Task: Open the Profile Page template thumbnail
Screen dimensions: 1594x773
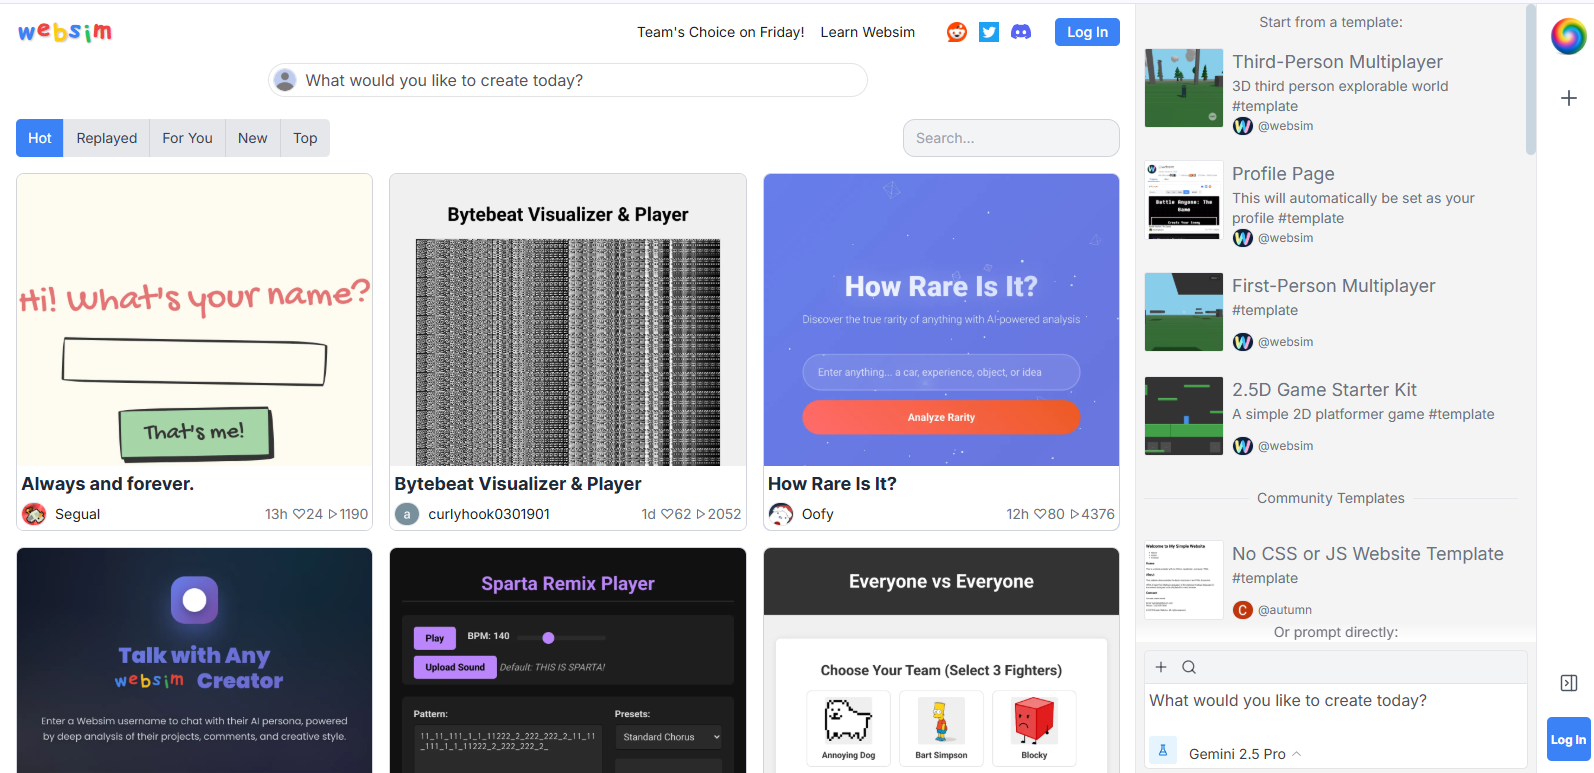Action: pos(1184,200)
